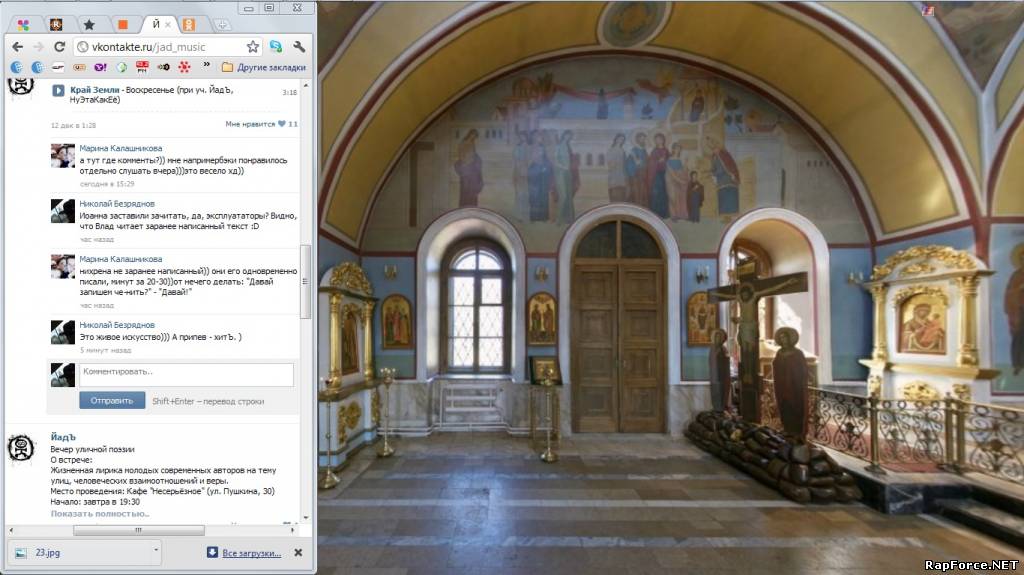Open Марина Калашникова's profile from first comment
The height and width of the screenshot is (575, 1024).
click(x=121, y=148)
